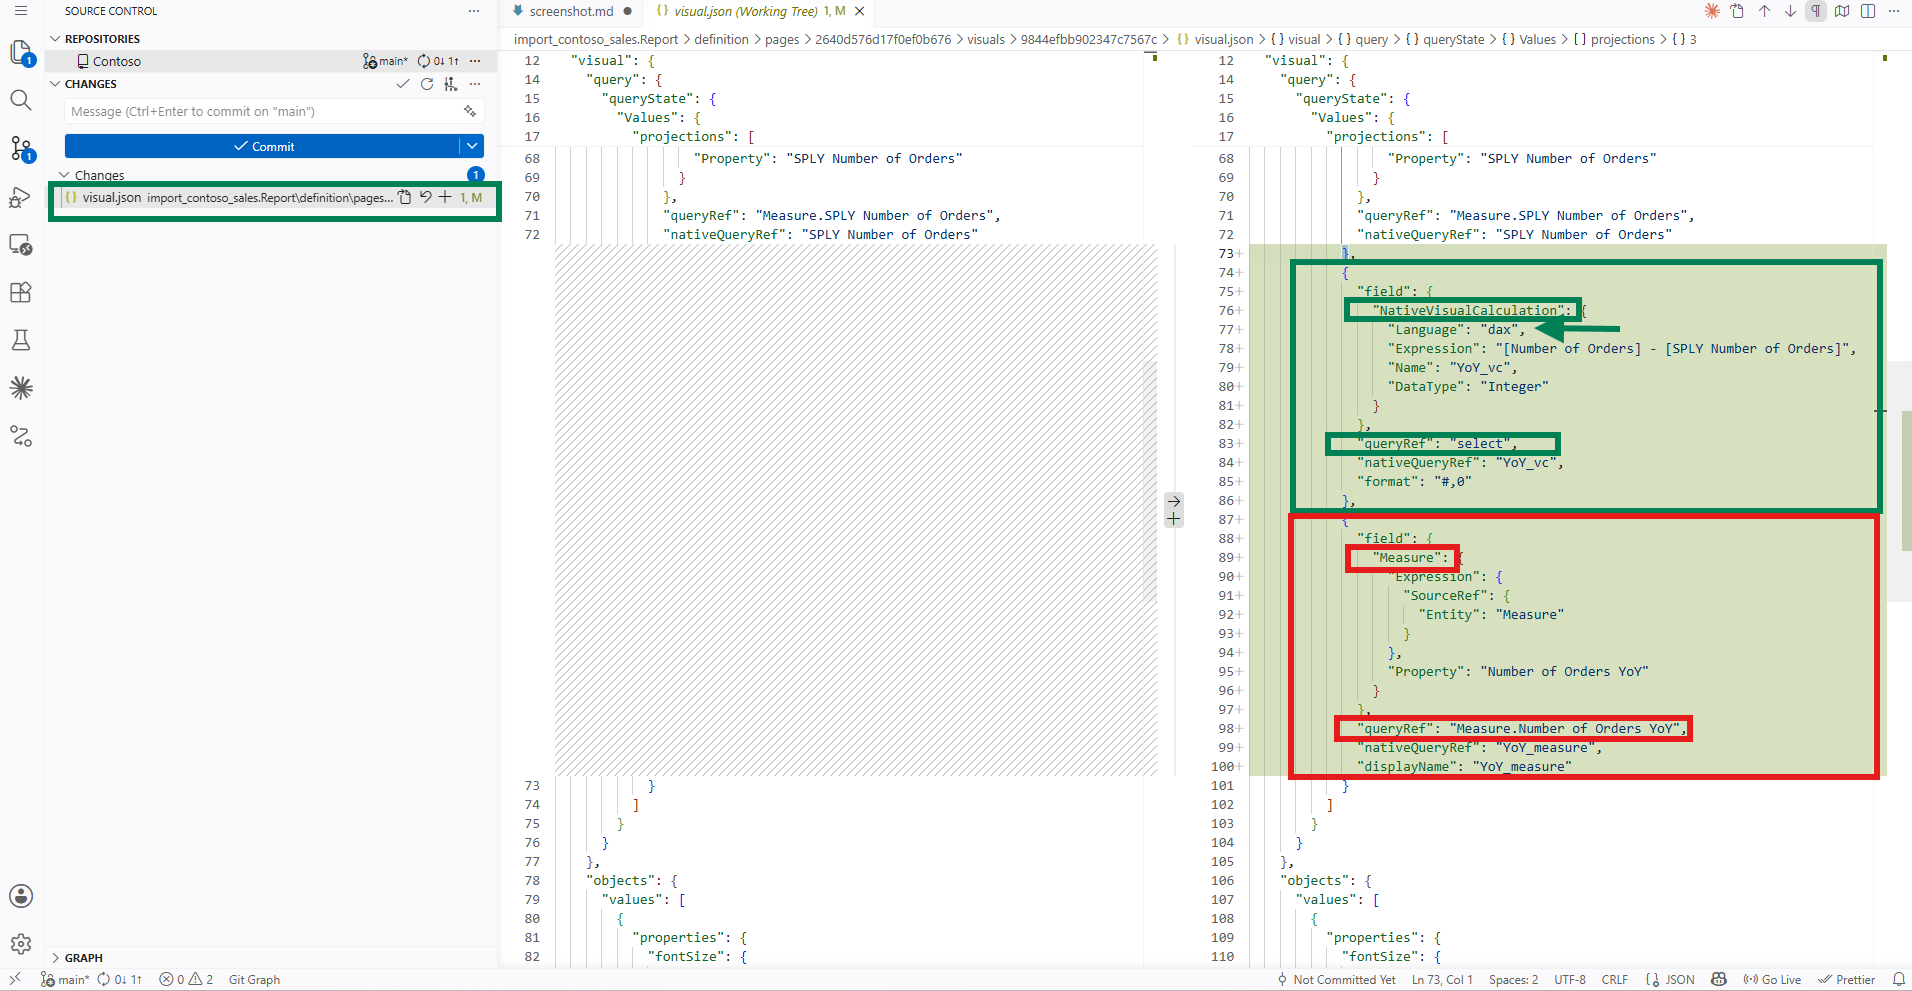Open the Extensions view in the activity bar
The width and height of the screenshot is (1912, 991).
(21, 292)
